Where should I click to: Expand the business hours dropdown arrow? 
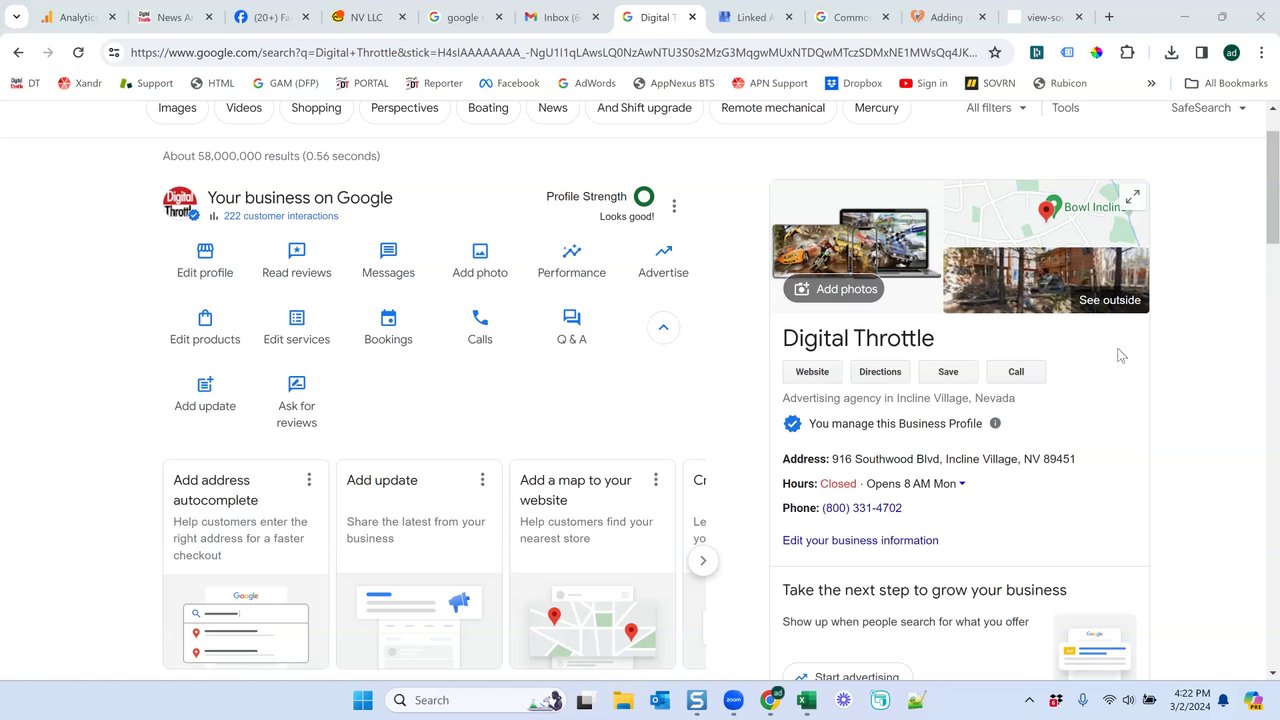962,484
